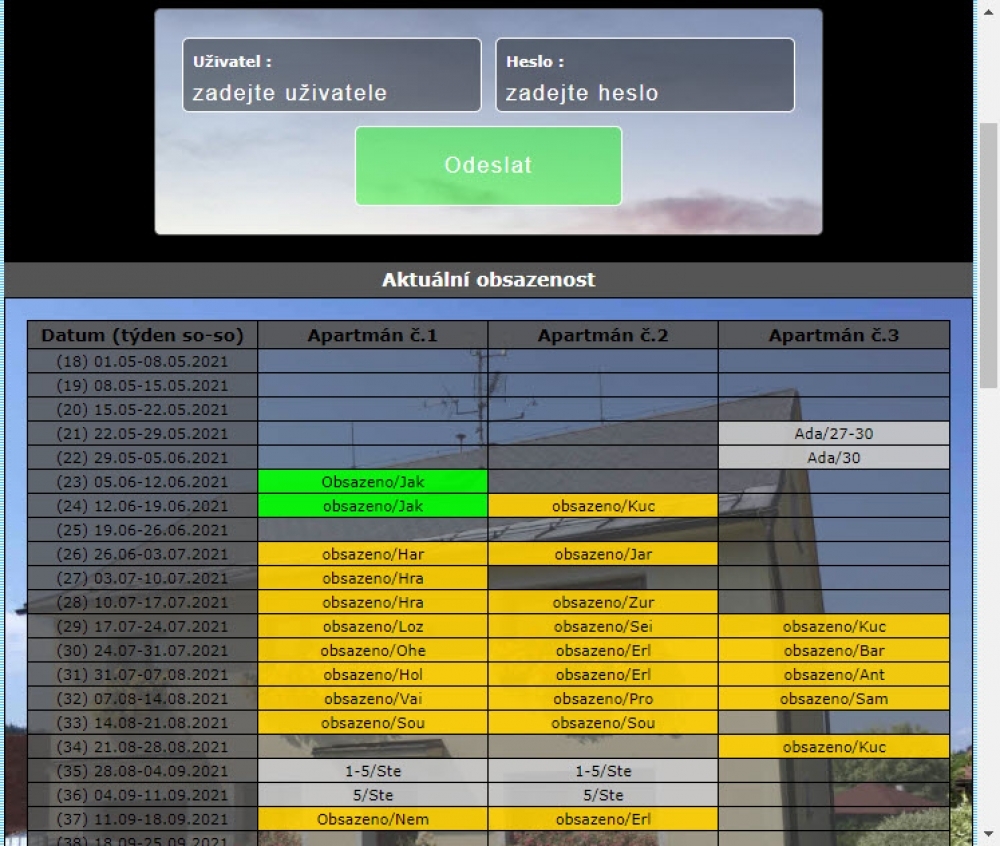This screenshot has height=846, width=1000.
Task: Select date row (33) 14.08-21.08.2021
Action: [142, 723]
